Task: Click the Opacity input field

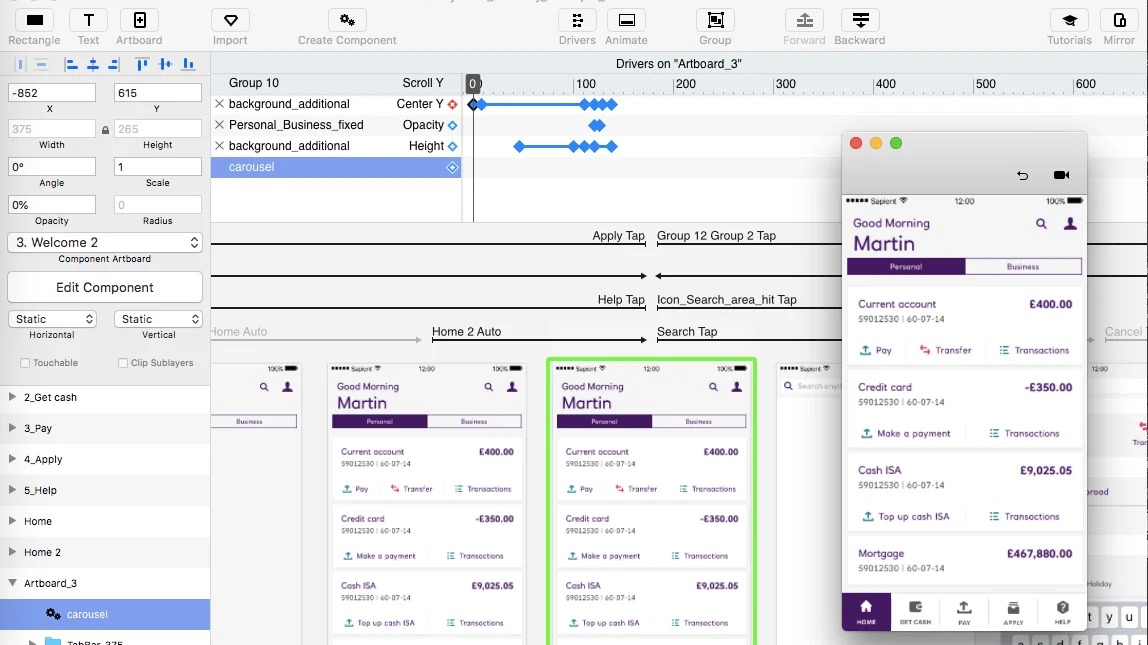Action: click(52, 205)
